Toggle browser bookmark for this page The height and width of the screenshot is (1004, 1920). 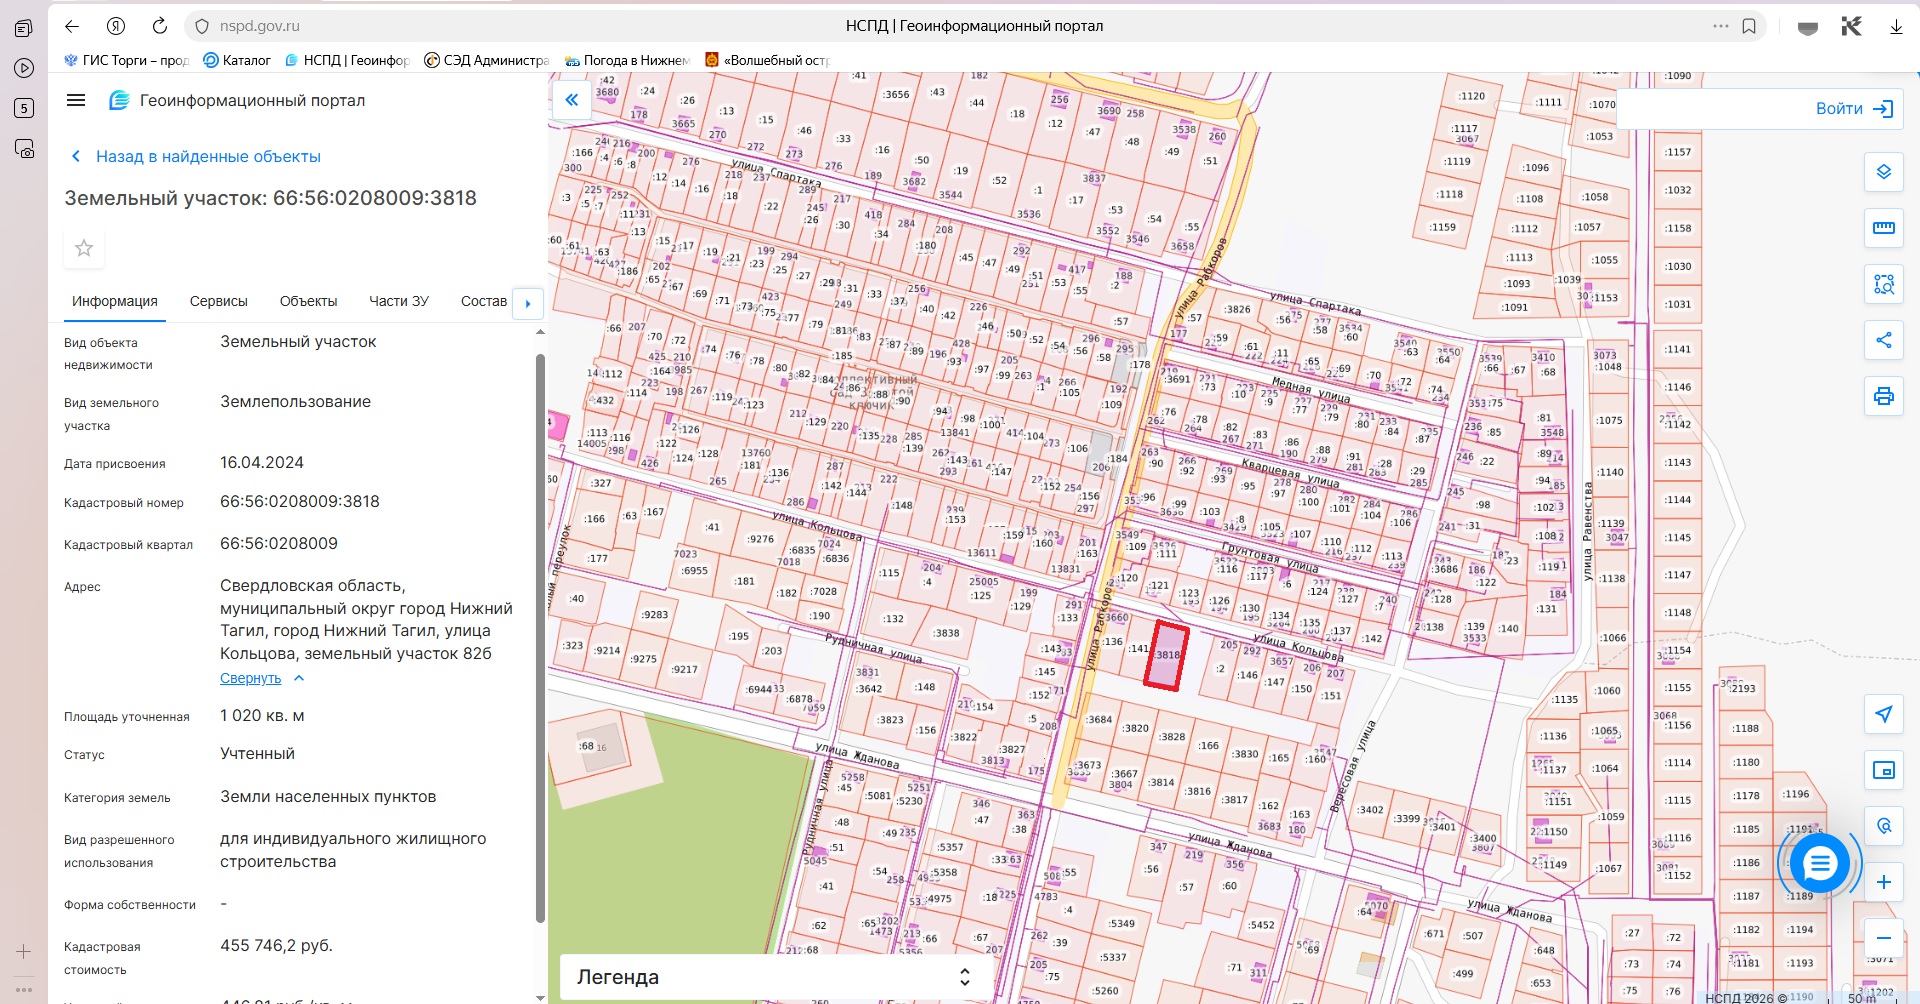pos(1749,26)
